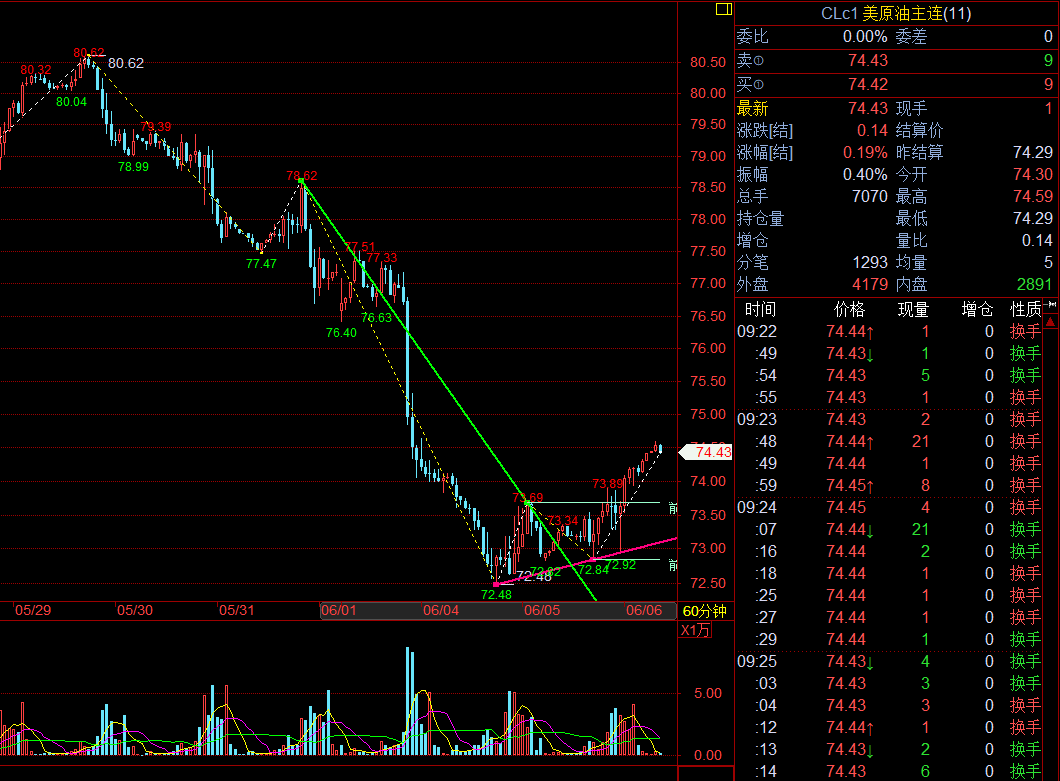1060x781 pixels.
Task: Click the white 74.43 current price tag
Action: (707, 452)
